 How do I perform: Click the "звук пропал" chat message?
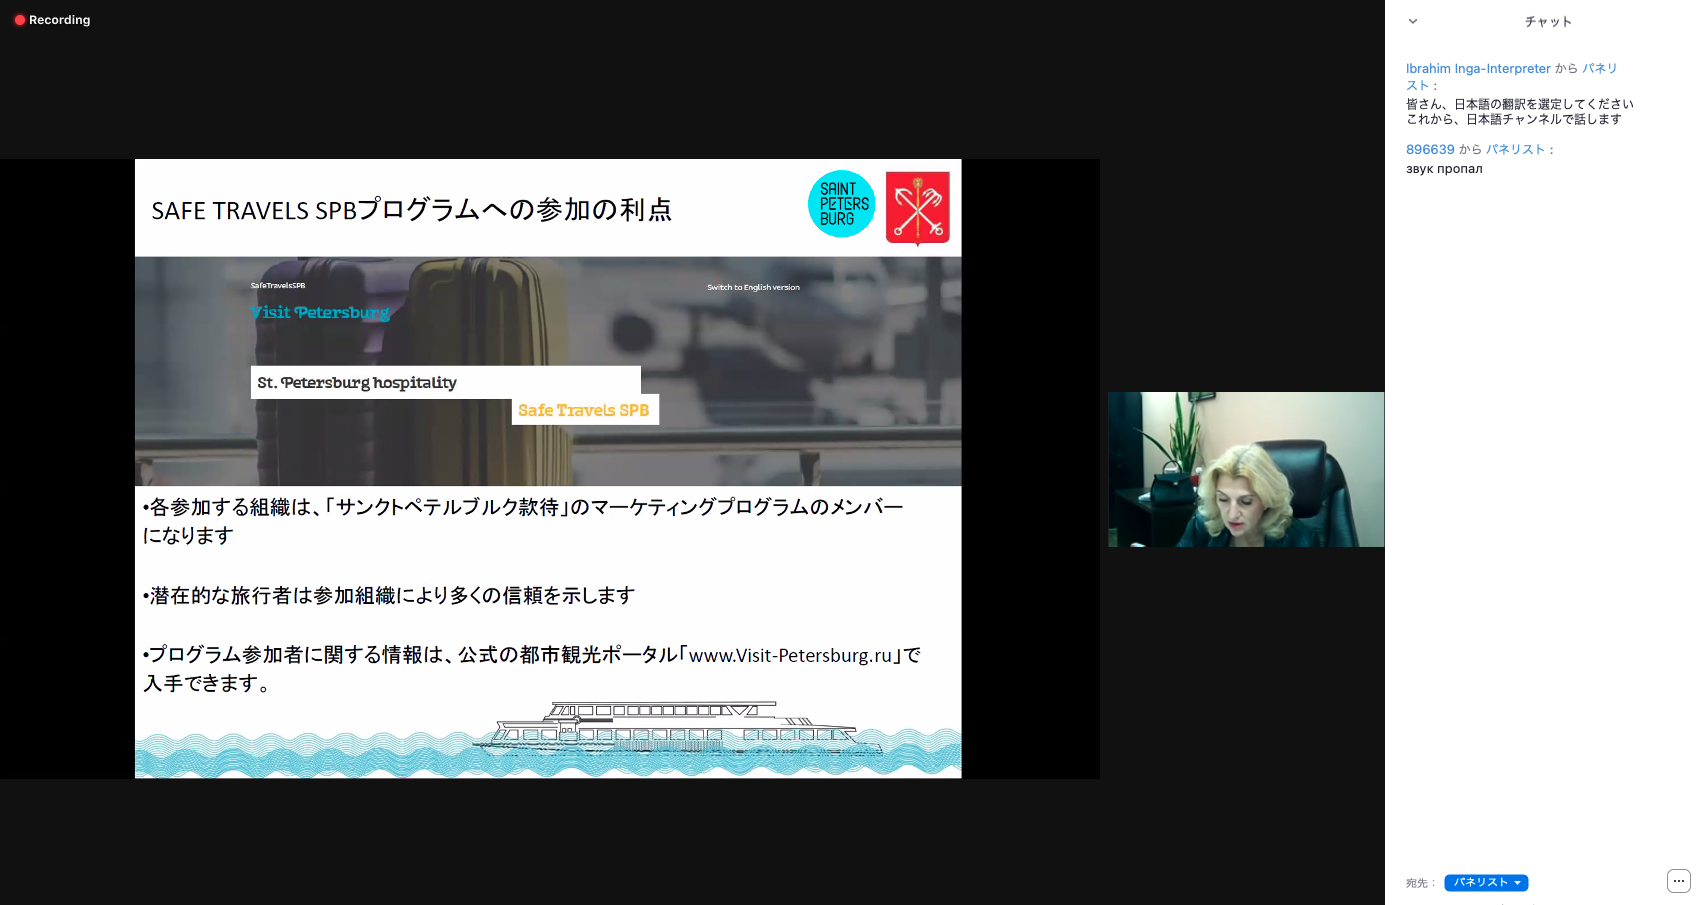point(1444,169)
